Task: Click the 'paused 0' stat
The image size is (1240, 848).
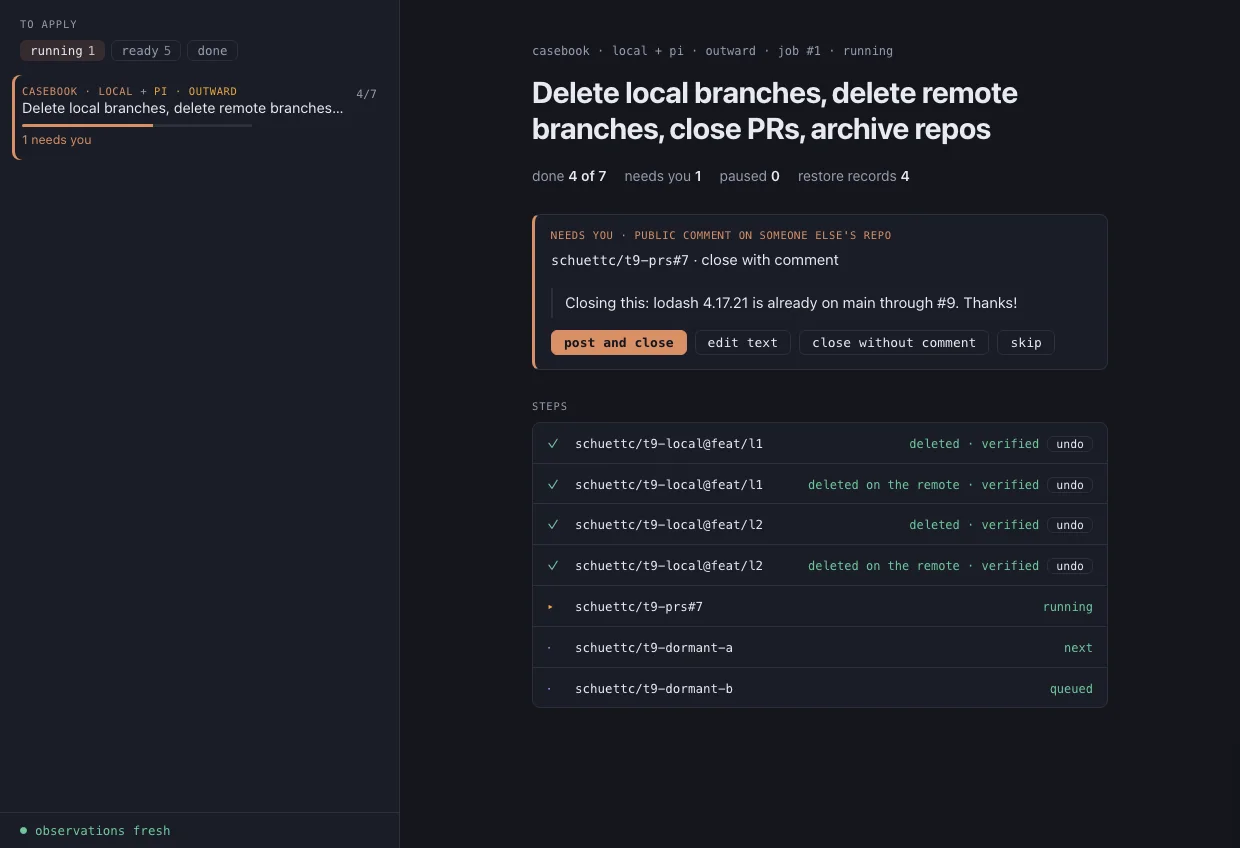Action: tap(749, 176)
